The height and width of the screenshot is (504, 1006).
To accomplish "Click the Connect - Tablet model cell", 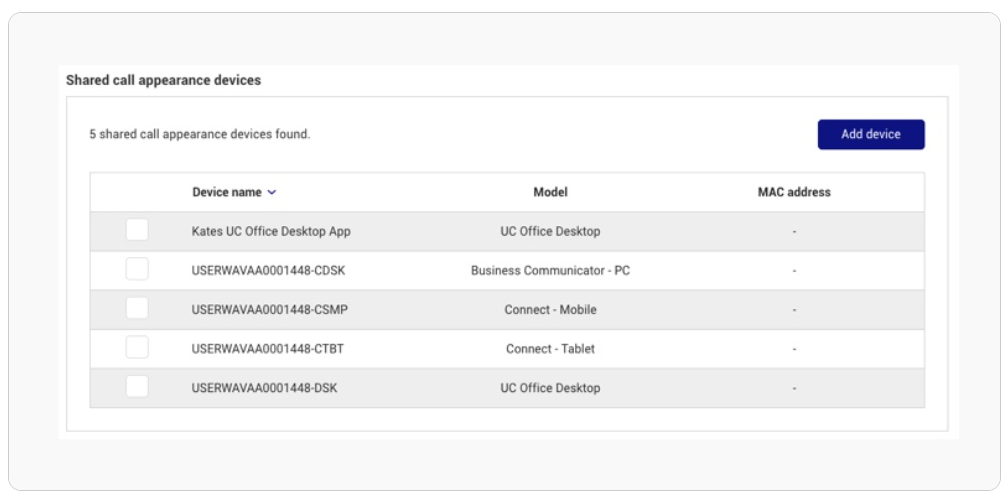I will tap(550, 349).
